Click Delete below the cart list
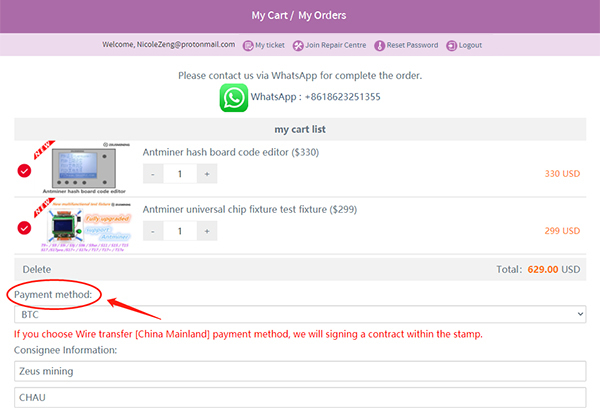Screen dimensions: 600x410 pos(37,269)
